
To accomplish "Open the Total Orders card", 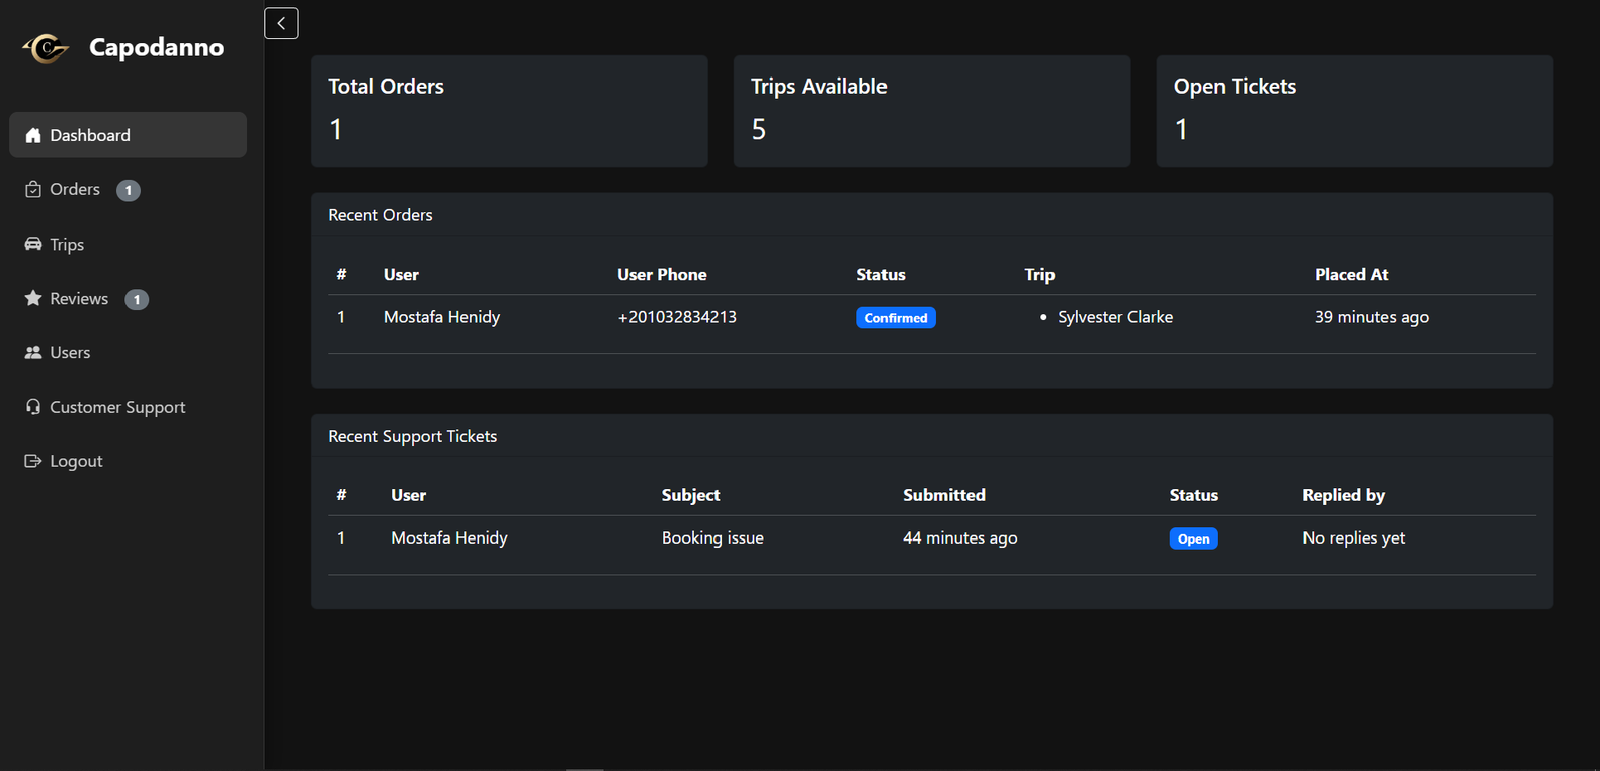I will (509, 111).
